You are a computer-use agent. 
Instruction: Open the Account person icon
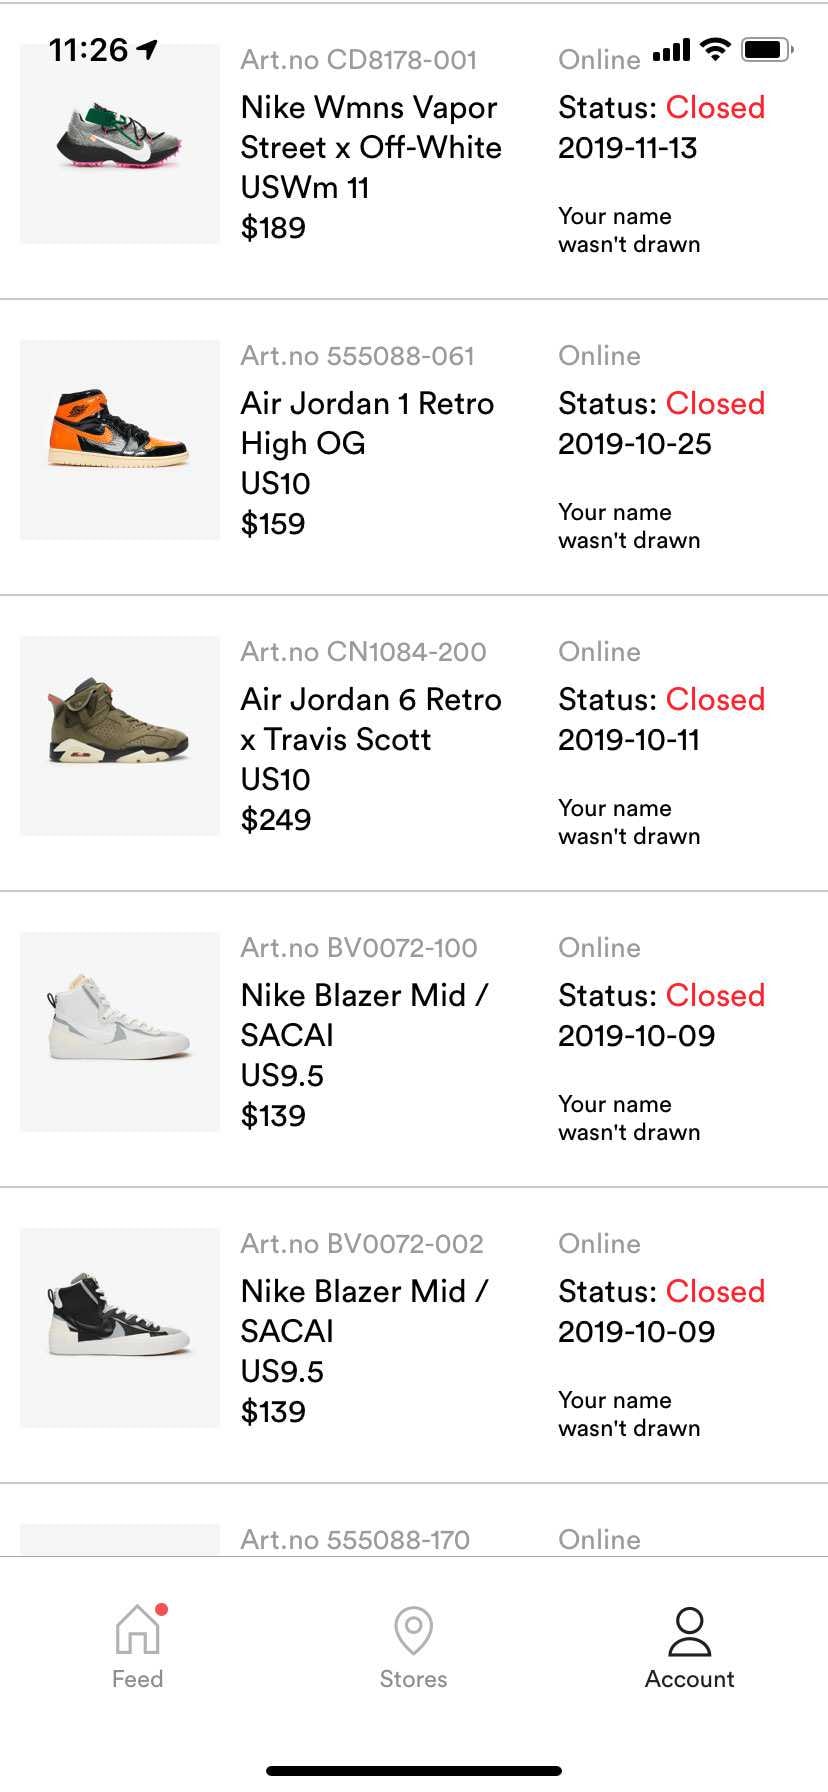point(689,1630)
